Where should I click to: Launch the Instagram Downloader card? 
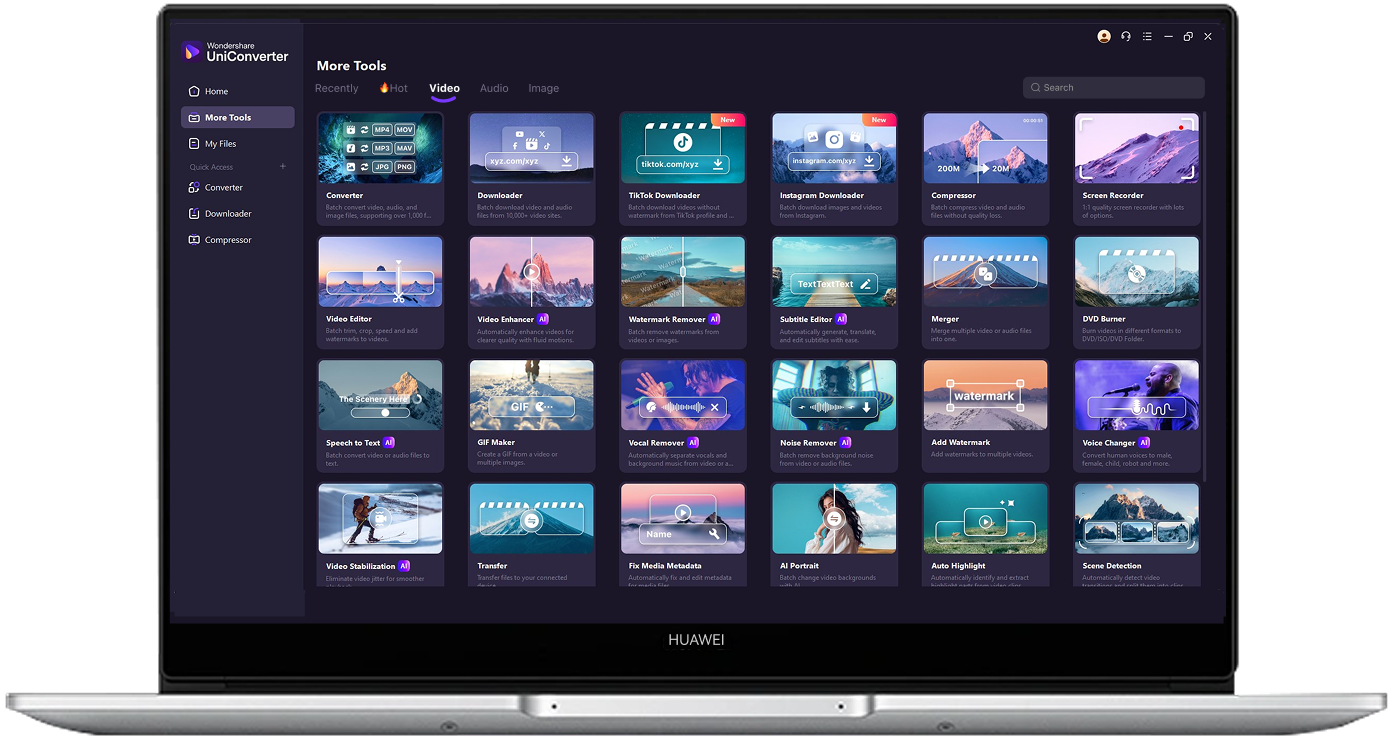(x=834, y=168)
